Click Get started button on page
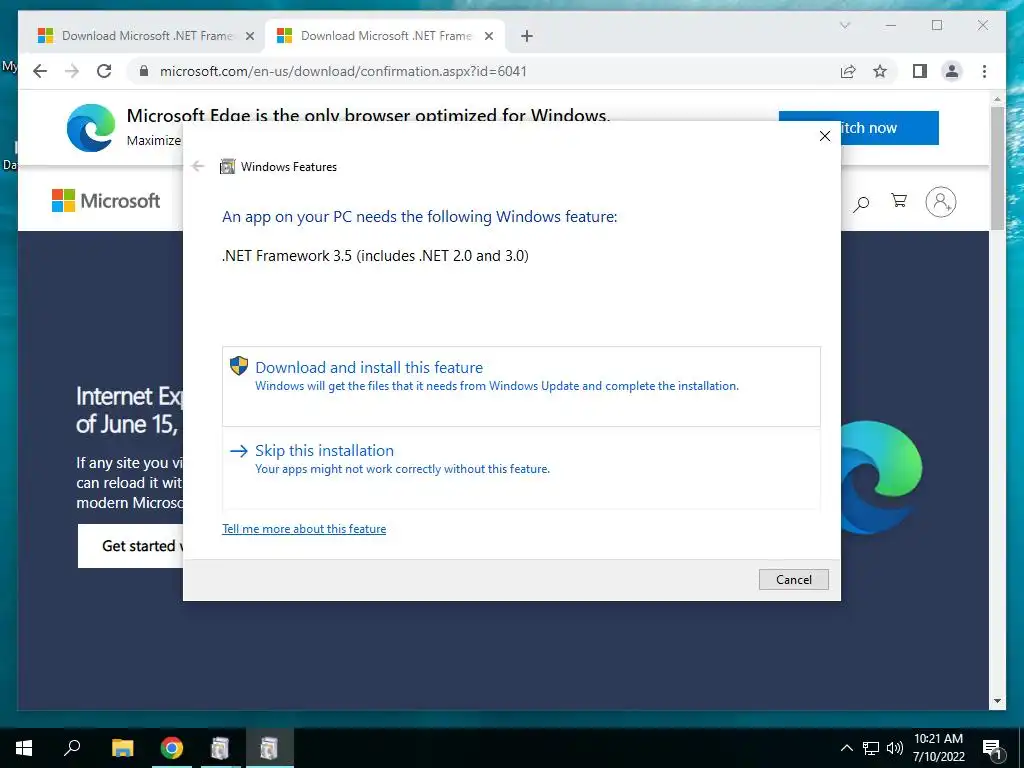 click(131, 546)
